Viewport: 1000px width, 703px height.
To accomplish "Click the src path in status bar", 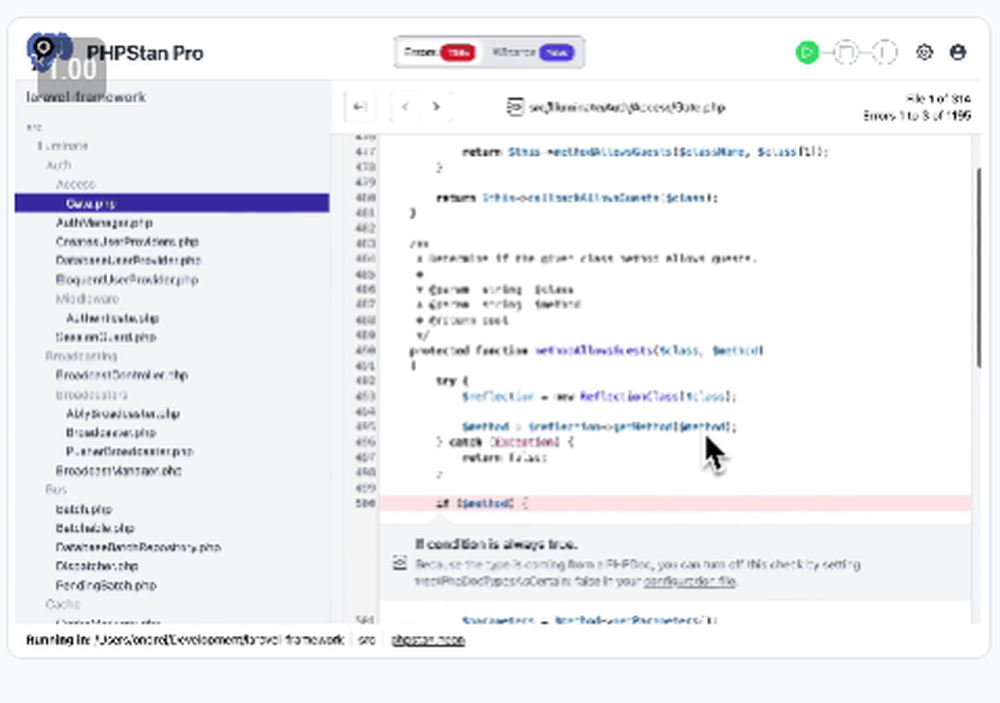I will click(x=367, y=639).
